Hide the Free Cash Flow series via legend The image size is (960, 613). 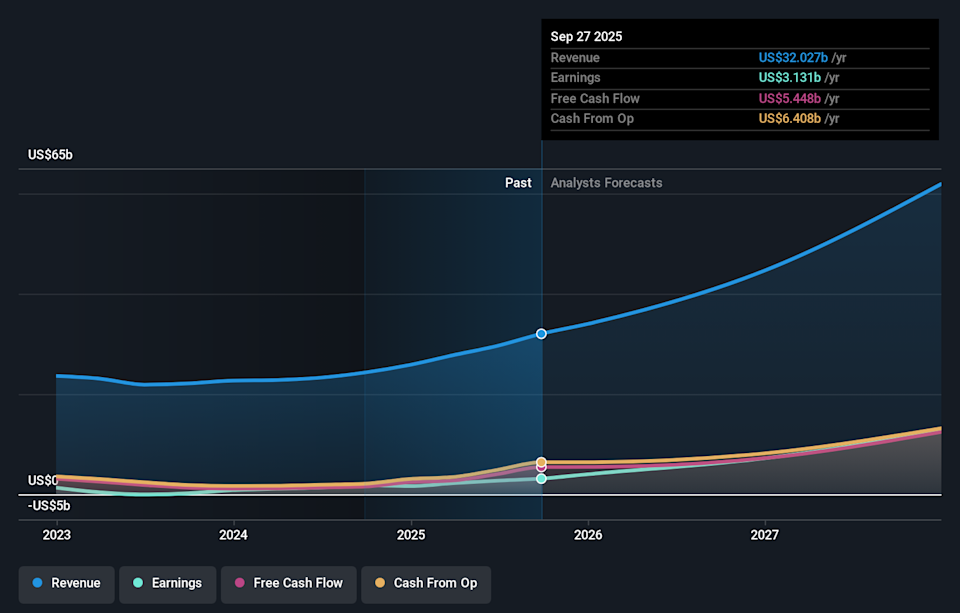(x=287, y=583)
